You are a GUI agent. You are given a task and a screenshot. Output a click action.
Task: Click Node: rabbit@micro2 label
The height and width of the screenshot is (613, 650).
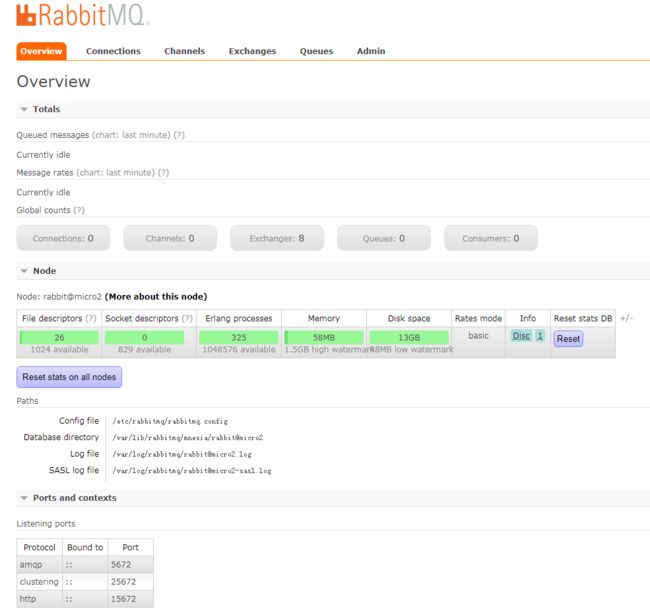[59, 297]
